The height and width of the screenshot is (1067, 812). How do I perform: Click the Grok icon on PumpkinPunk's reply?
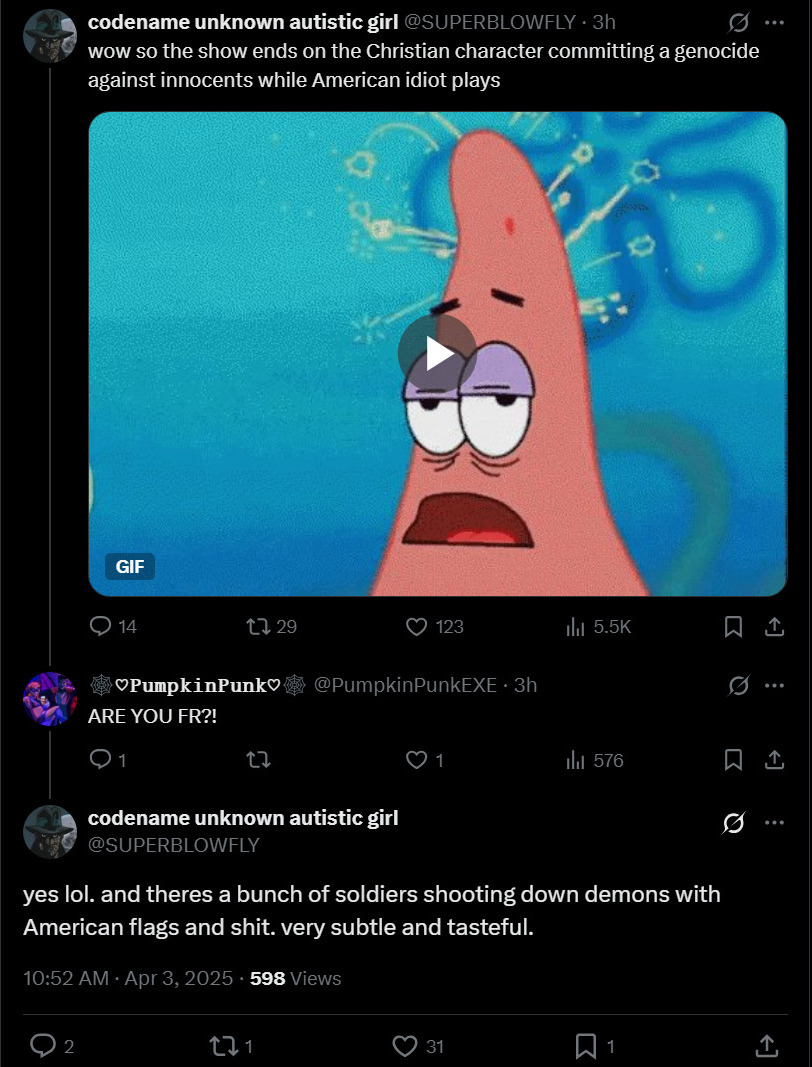click(x=739, y=686)
